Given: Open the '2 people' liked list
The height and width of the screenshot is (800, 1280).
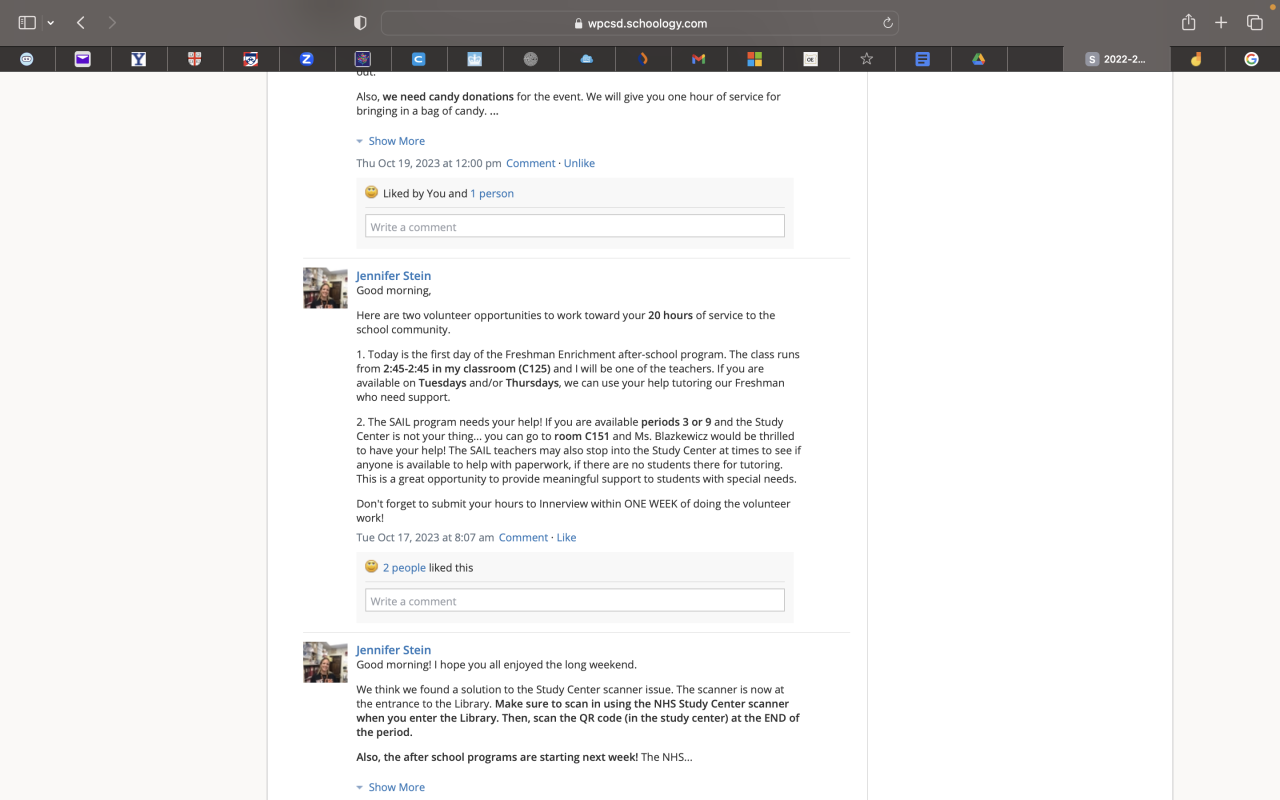Looking at the screenshot, I should 404,567.
